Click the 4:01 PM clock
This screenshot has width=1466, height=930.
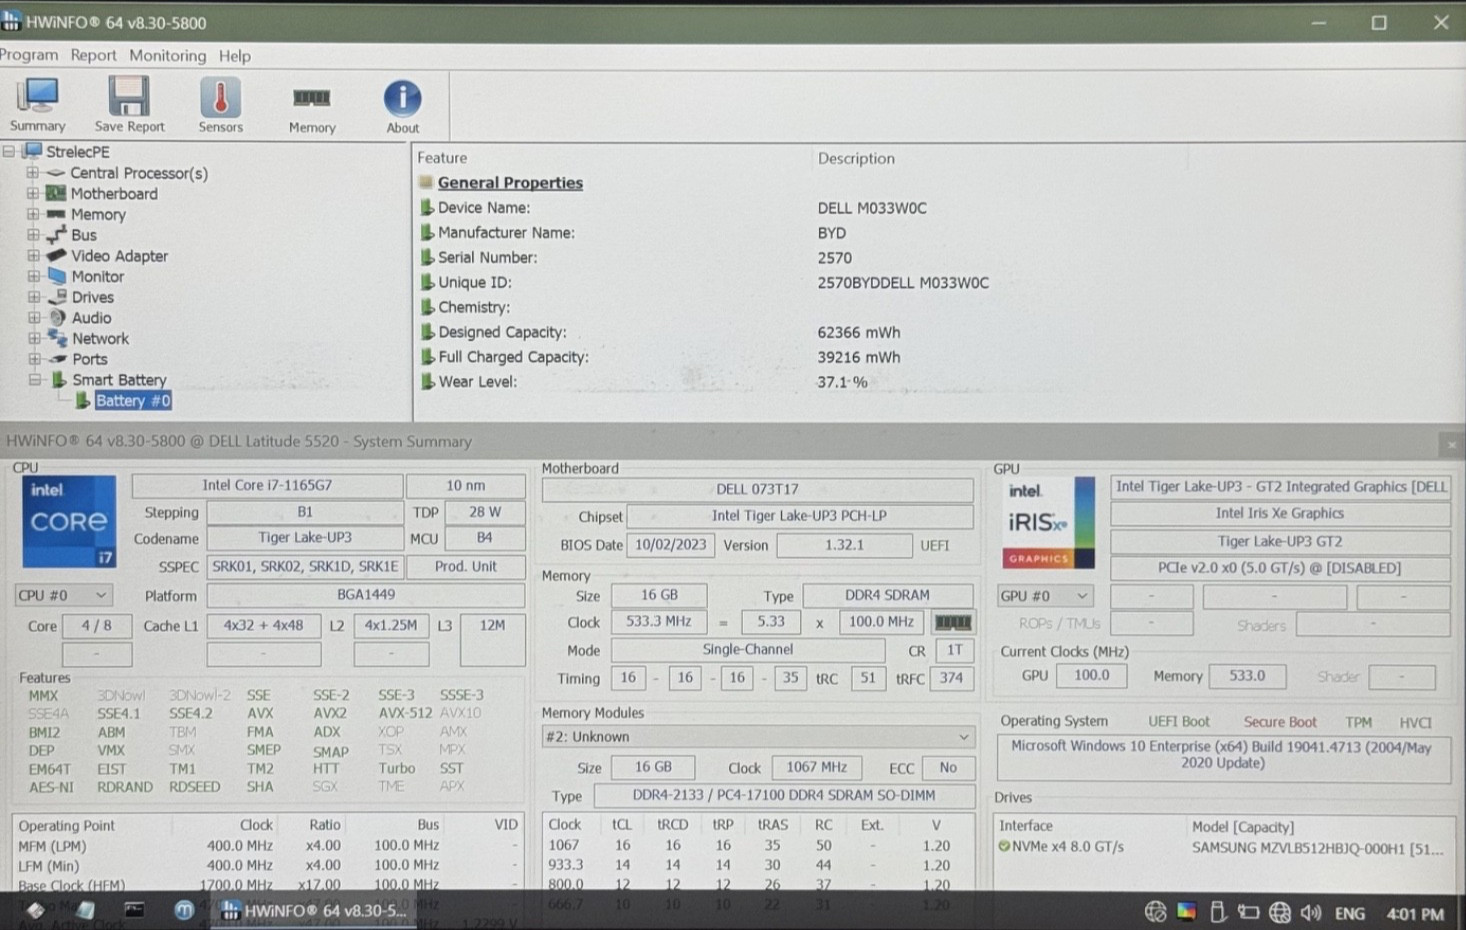[x=1414, y=914]
